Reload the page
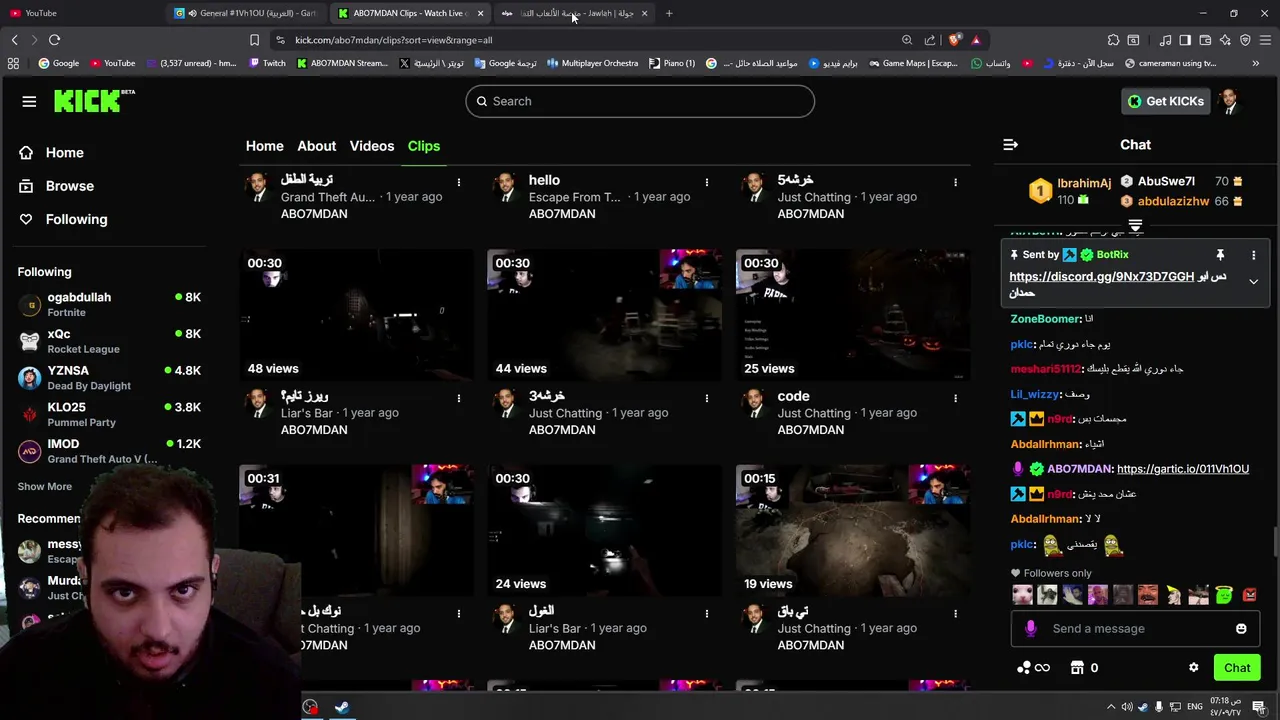Screen dimensions: 1280x720 [x=54, y=40]
